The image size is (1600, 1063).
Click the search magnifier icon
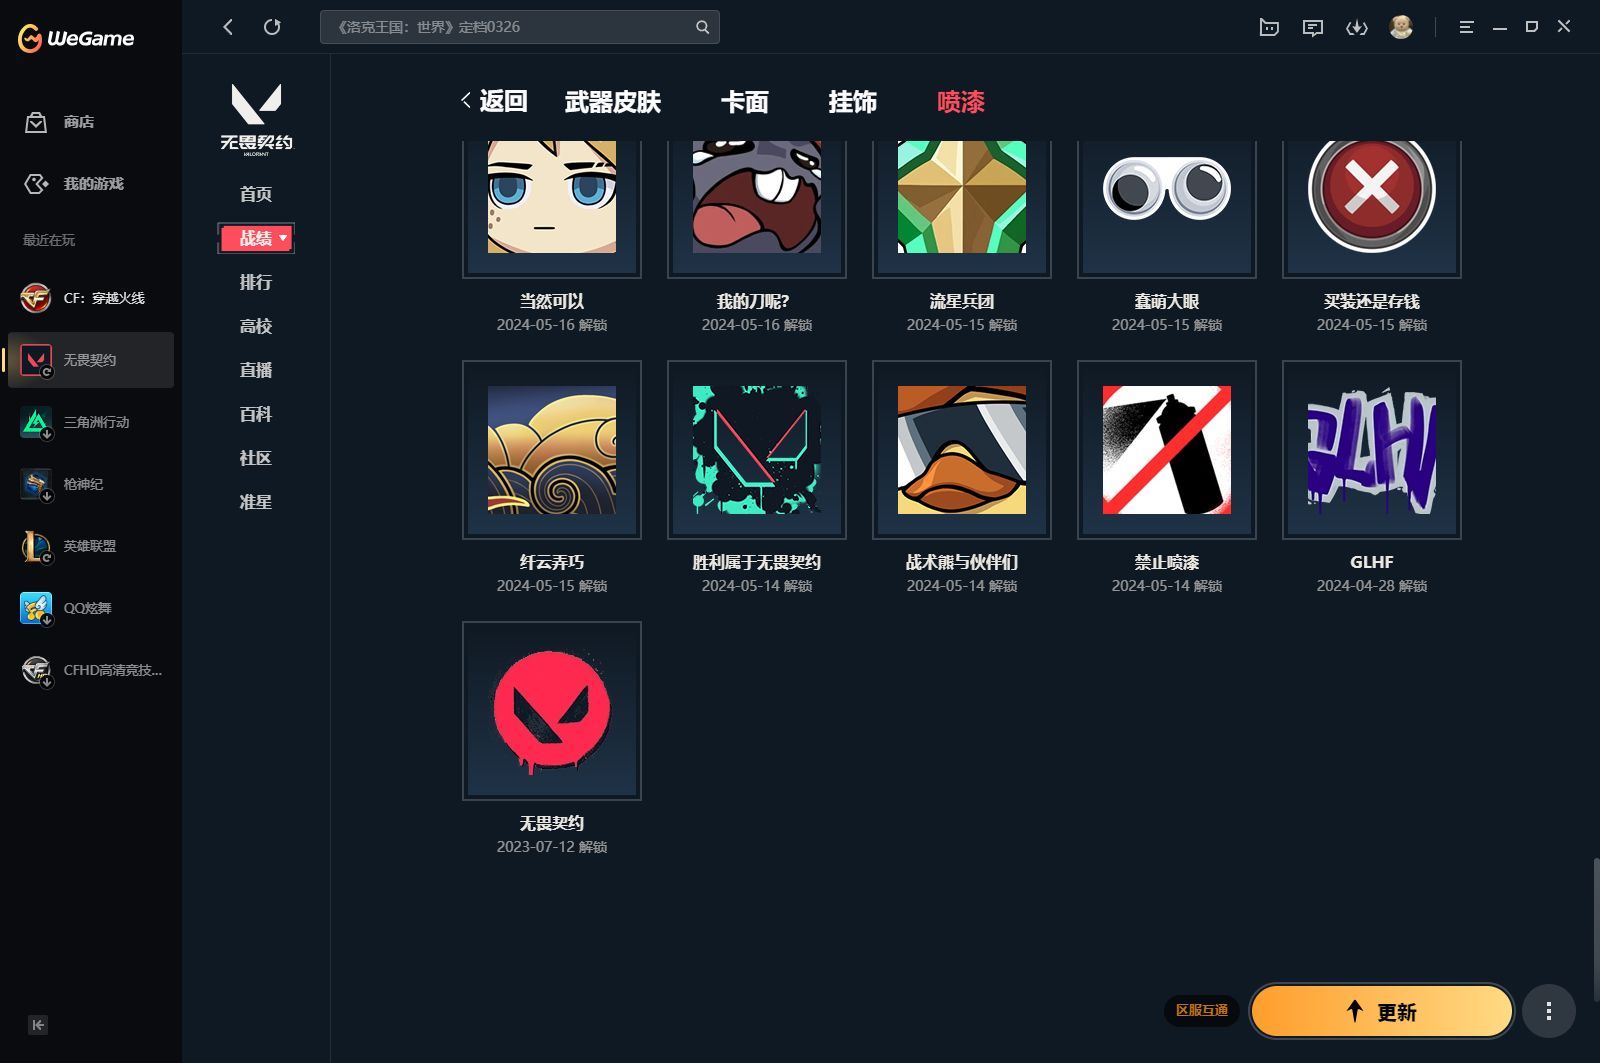point(702,27)
